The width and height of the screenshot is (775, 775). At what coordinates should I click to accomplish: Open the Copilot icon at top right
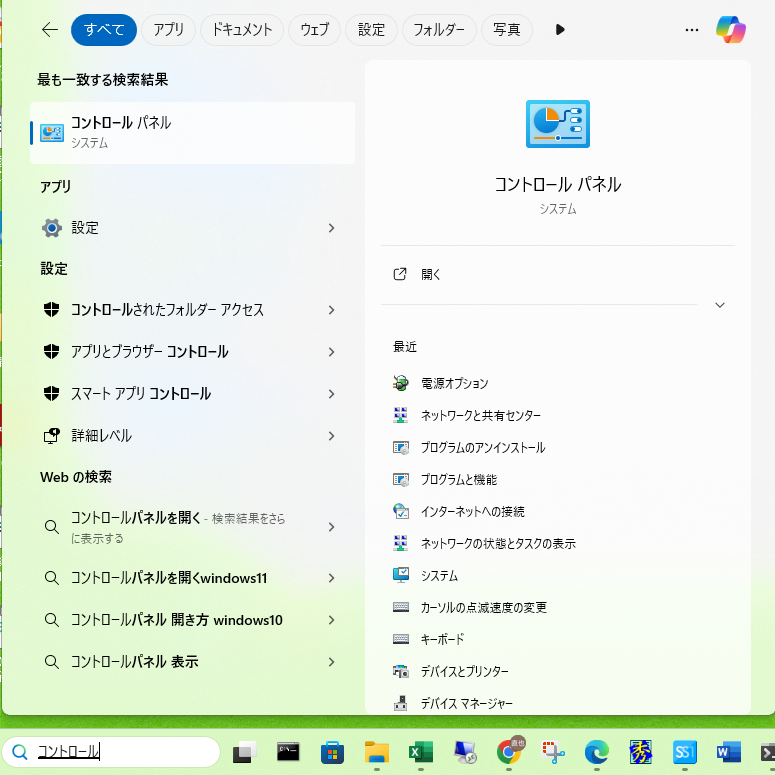731,30
